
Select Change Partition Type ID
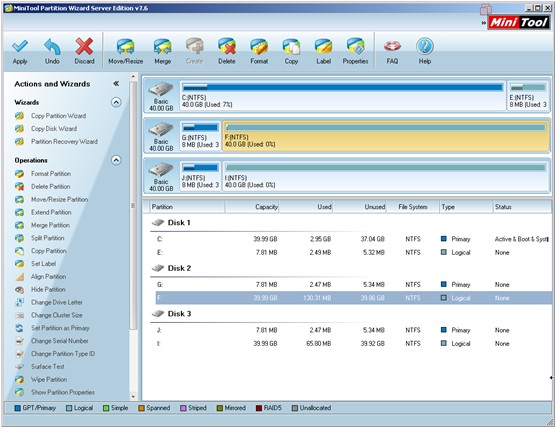pos(63,354)
